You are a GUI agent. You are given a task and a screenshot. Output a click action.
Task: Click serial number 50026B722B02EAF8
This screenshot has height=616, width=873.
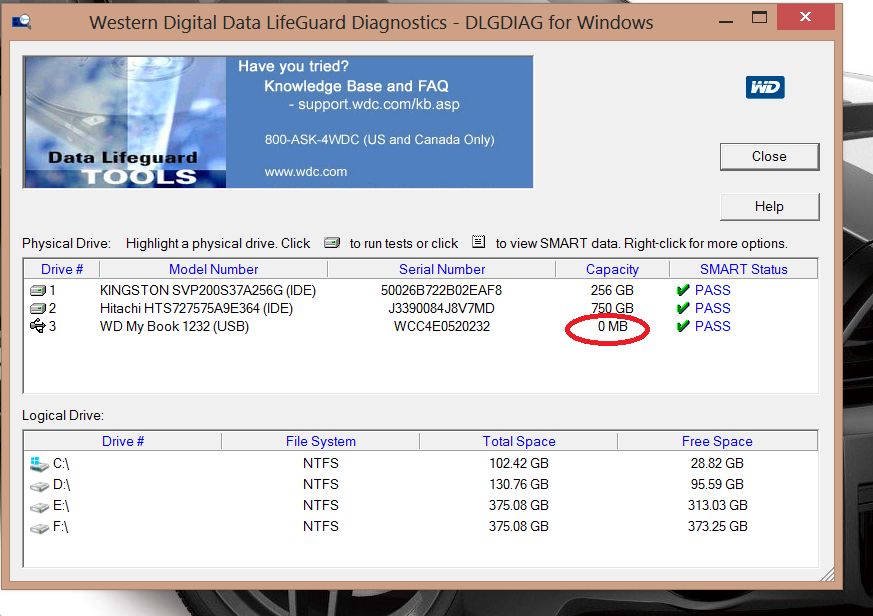click(441, 290)
